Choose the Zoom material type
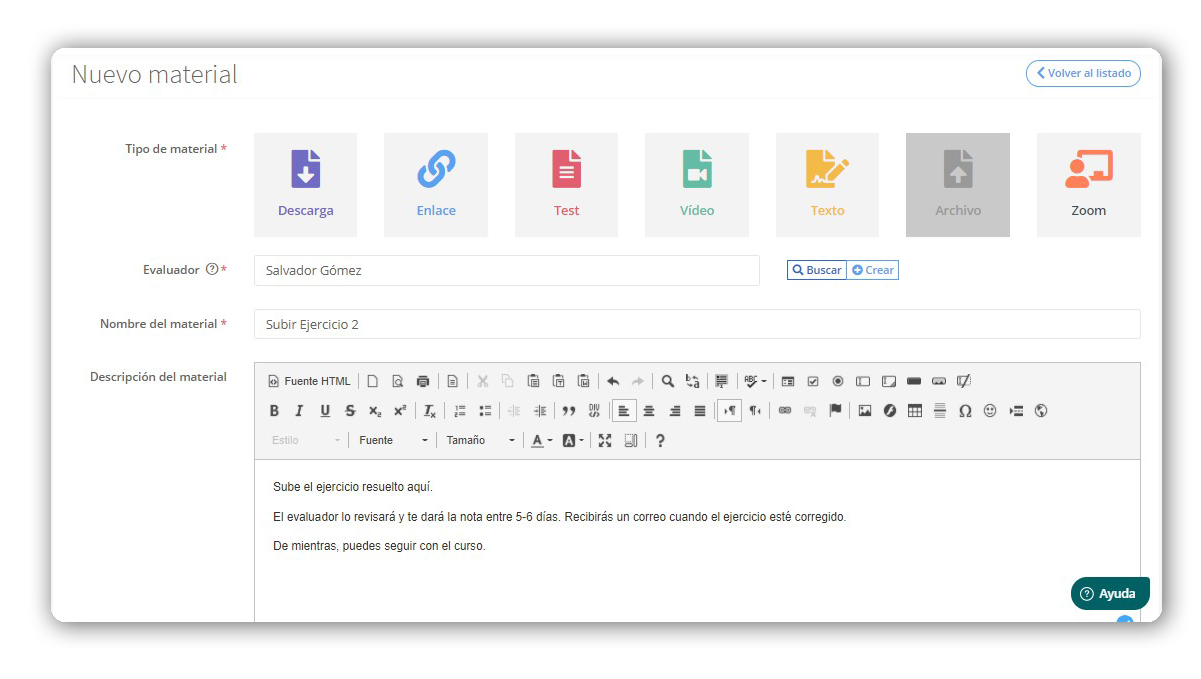 pos(1088,184)
